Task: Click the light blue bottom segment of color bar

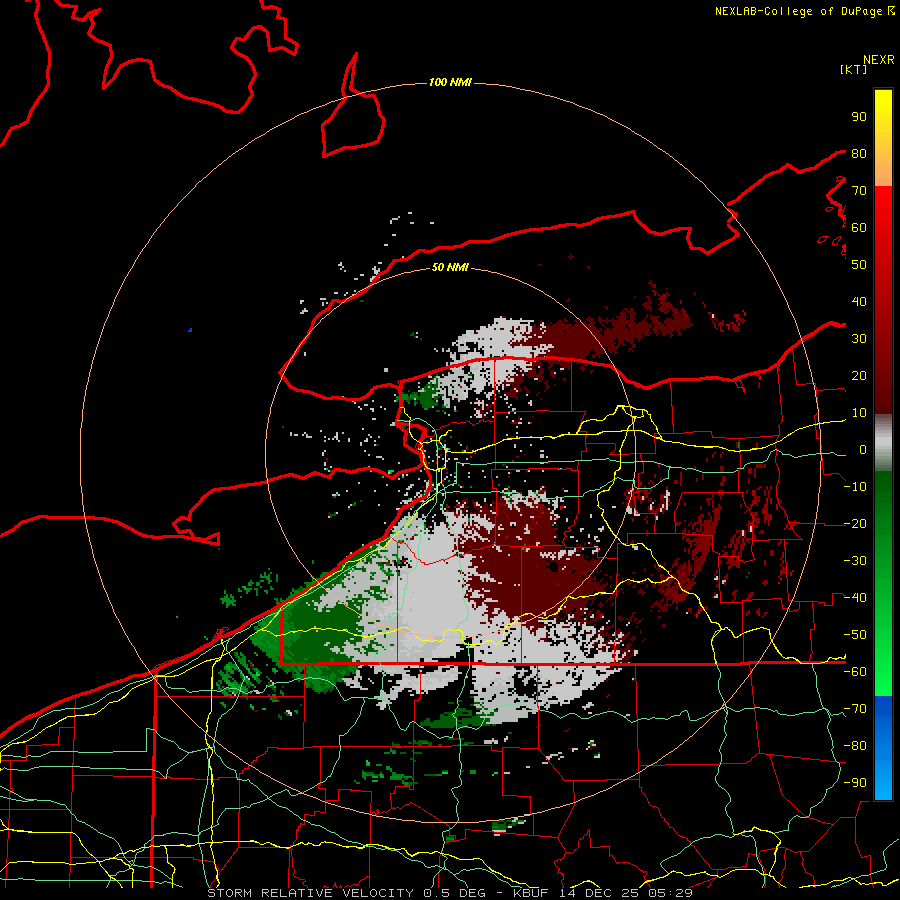Action: click(x=883, y=779)
